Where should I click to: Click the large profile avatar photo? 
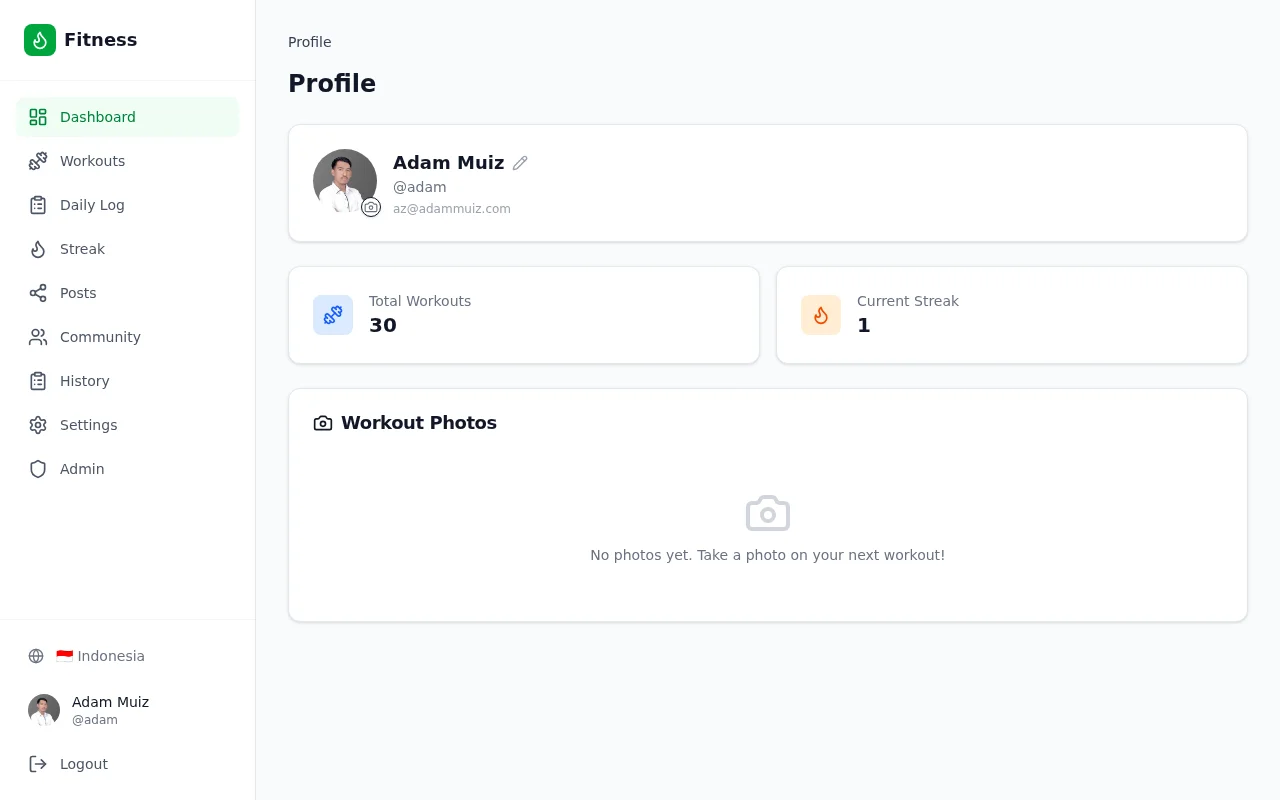point(345,181)
